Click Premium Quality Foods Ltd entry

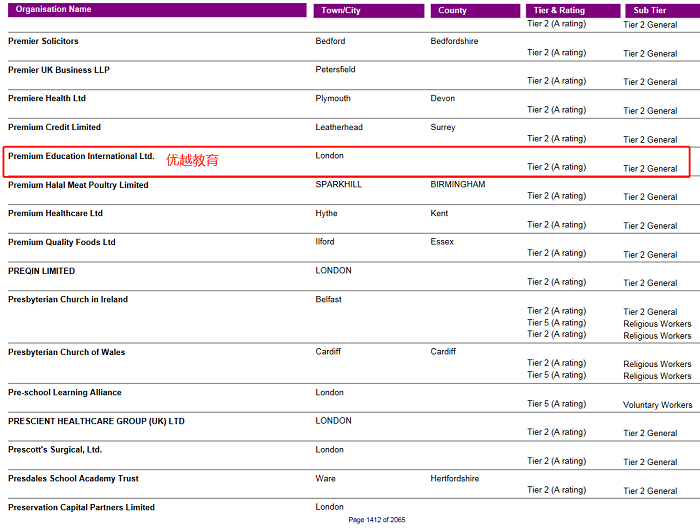pos(62,242)
